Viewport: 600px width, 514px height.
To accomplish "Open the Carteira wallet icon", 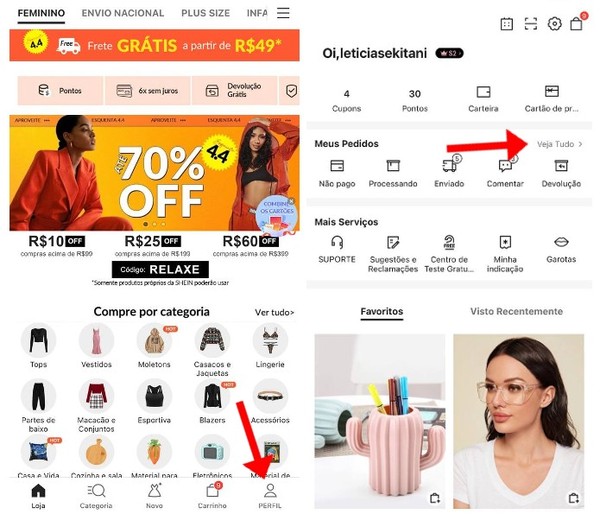I will [x=483, y=92].
